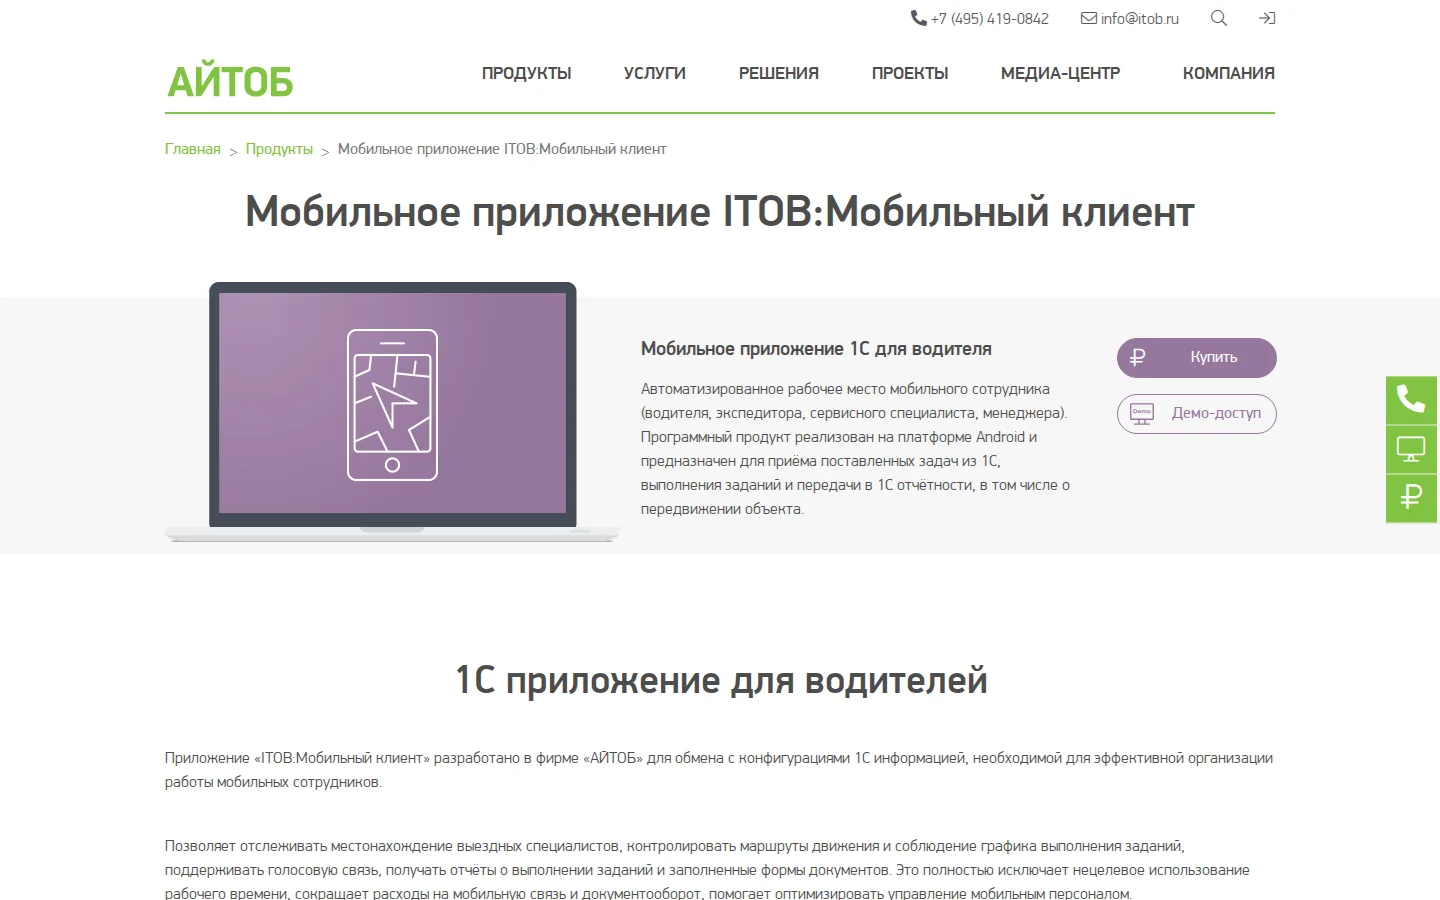Call the +7 (495) 419-0842 link

click(989, 19)
